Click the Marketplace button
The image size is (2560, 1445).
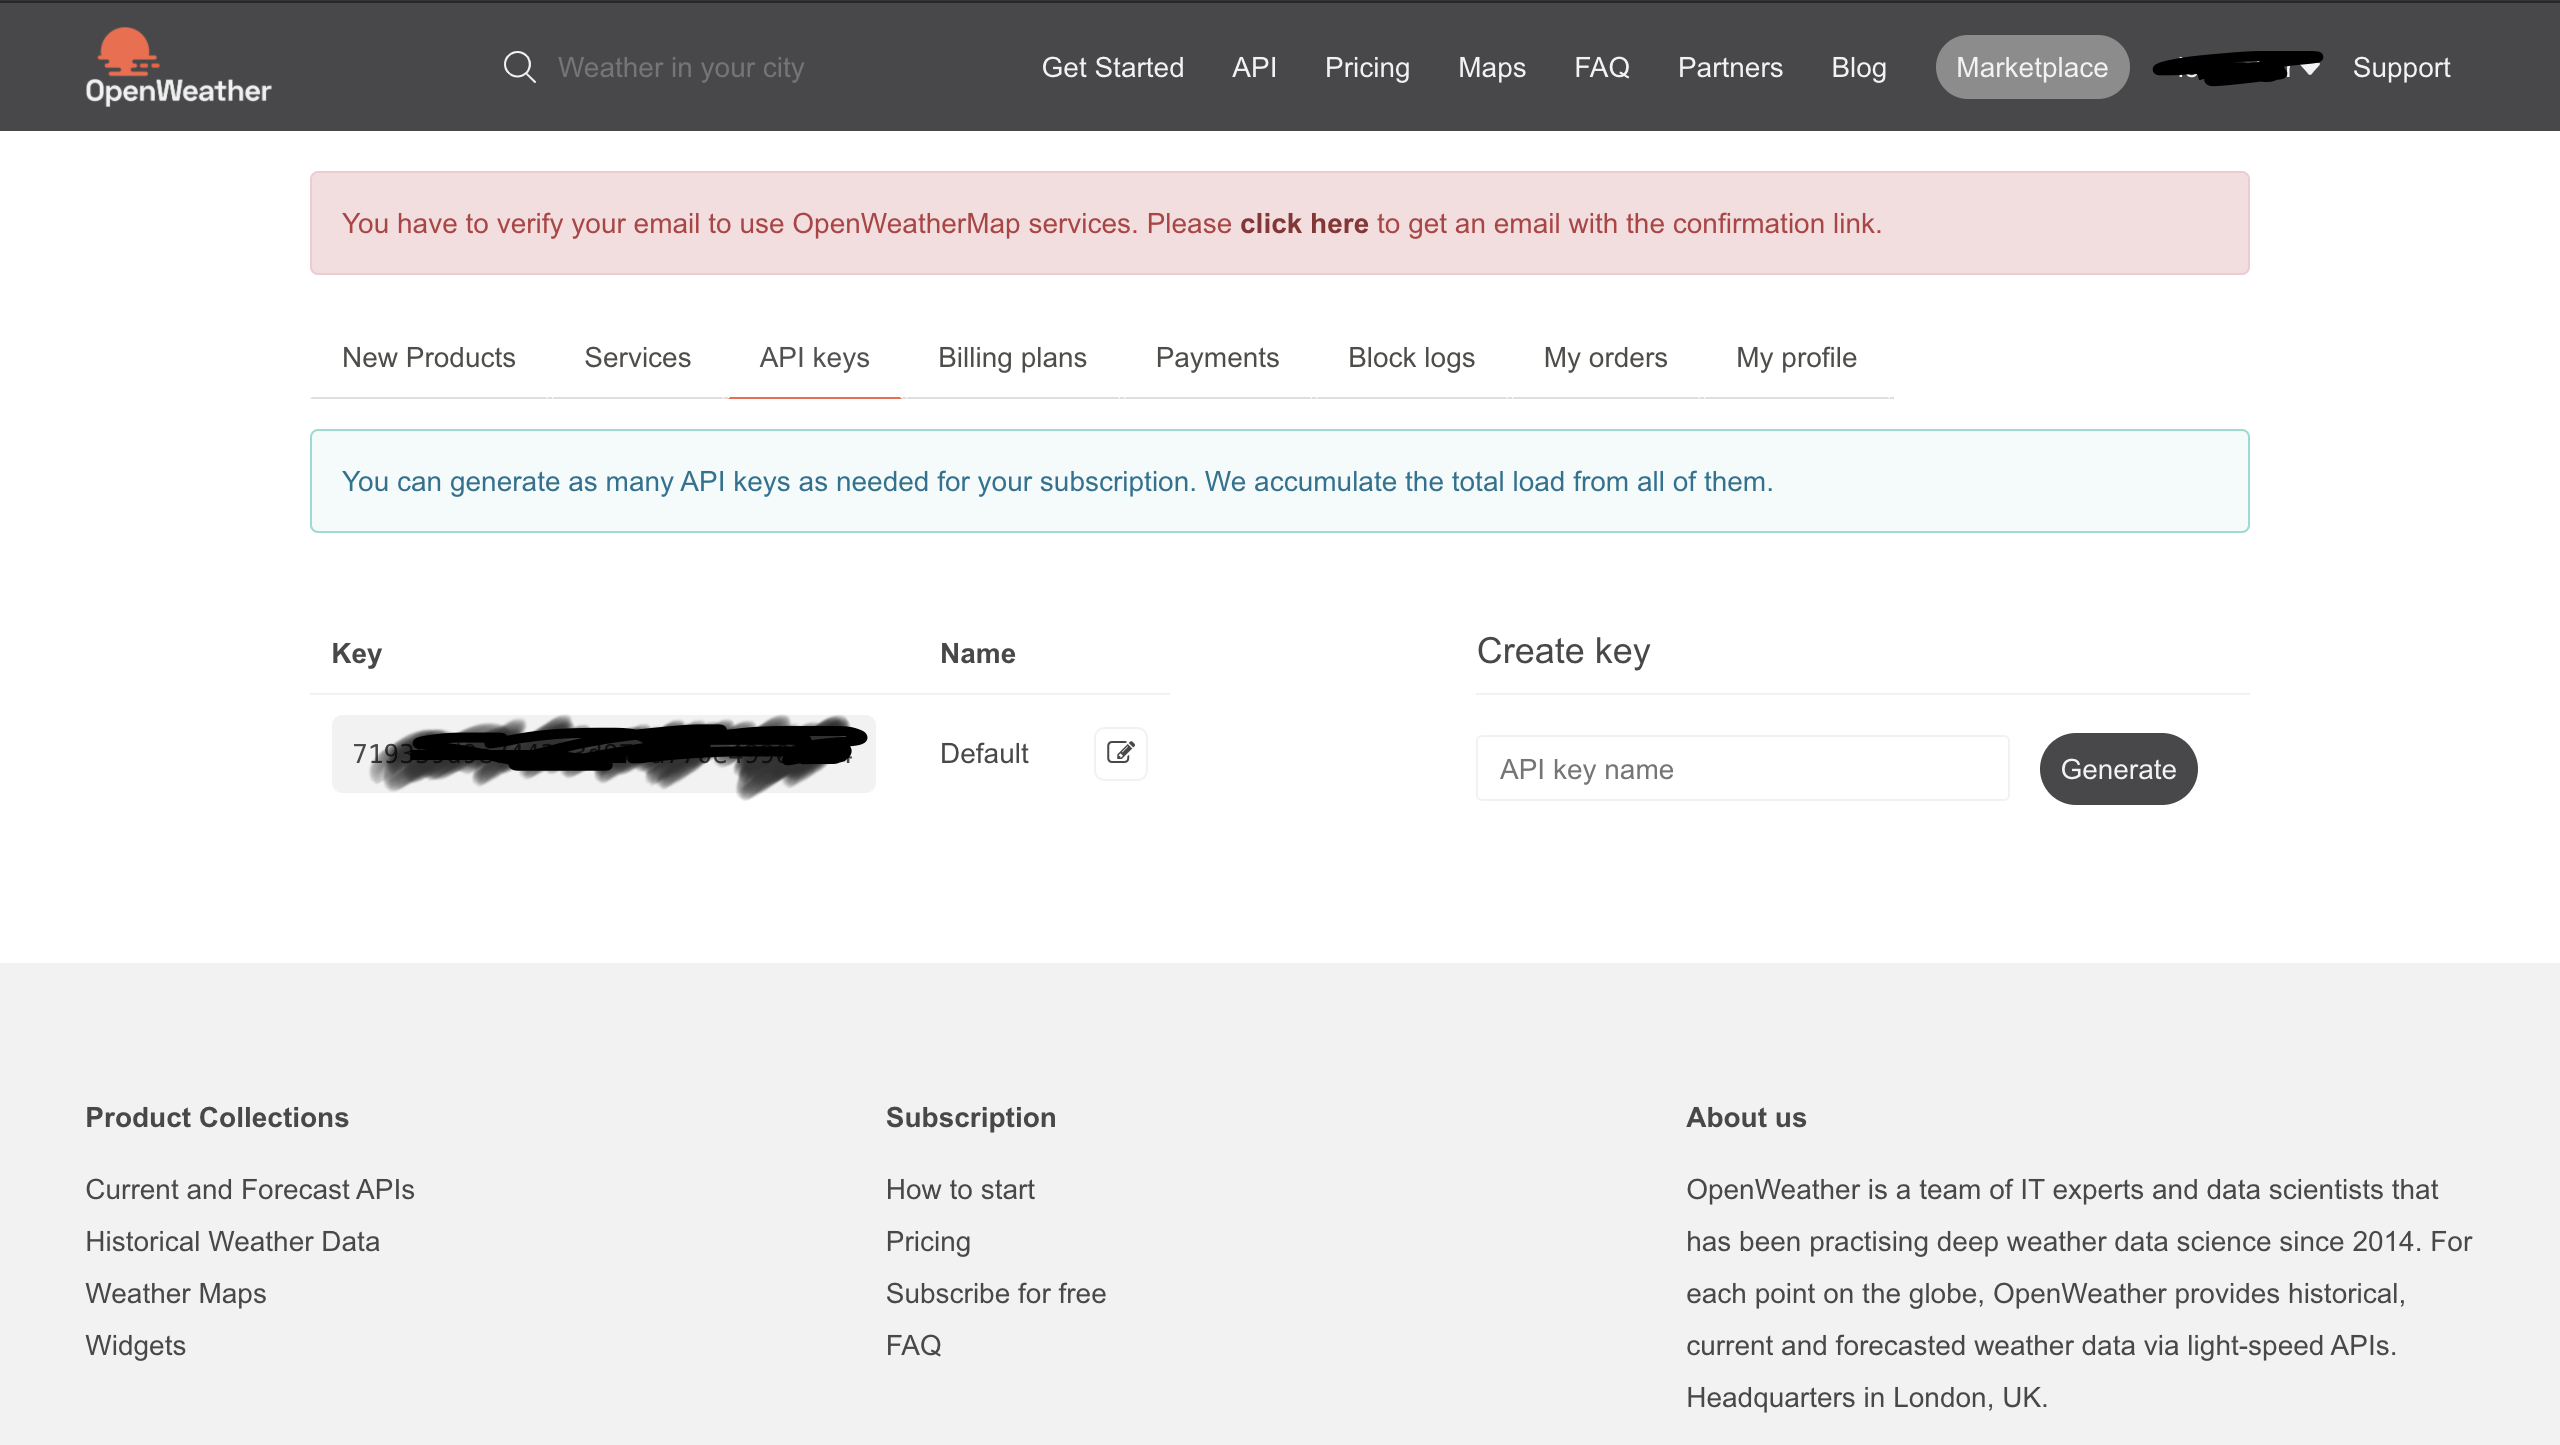click(x=2031, y=67)
